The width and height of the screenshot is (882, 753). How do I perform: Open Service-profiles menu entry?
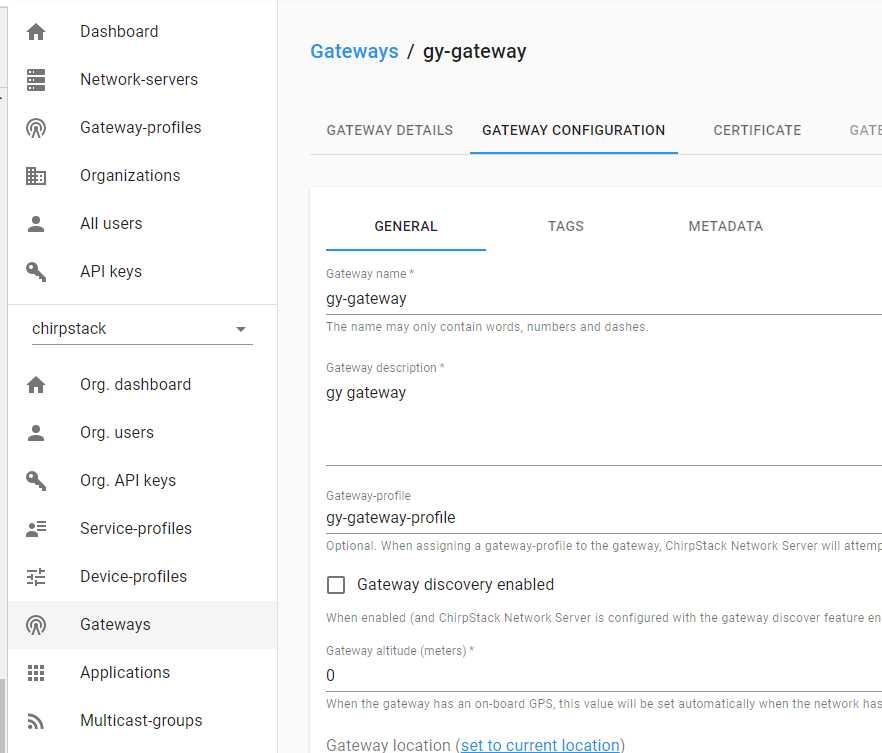pyautogui.click(x=142, y=529)
